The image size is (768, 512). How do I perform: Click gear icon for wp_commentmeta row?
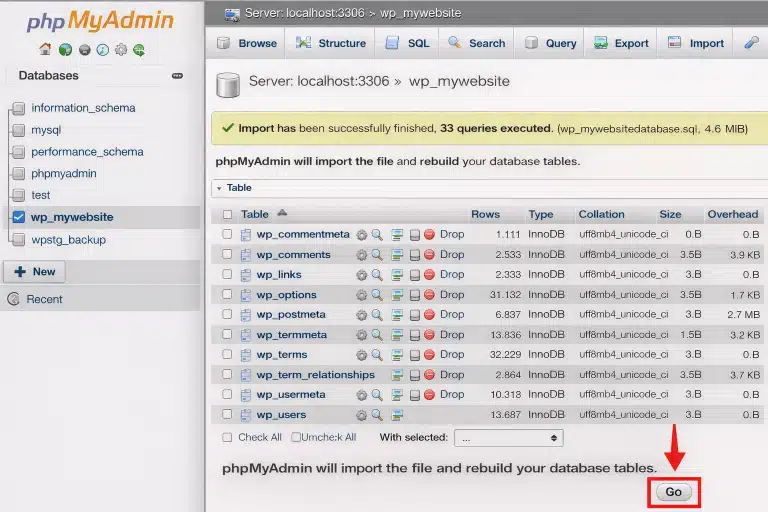coord(361,235)
